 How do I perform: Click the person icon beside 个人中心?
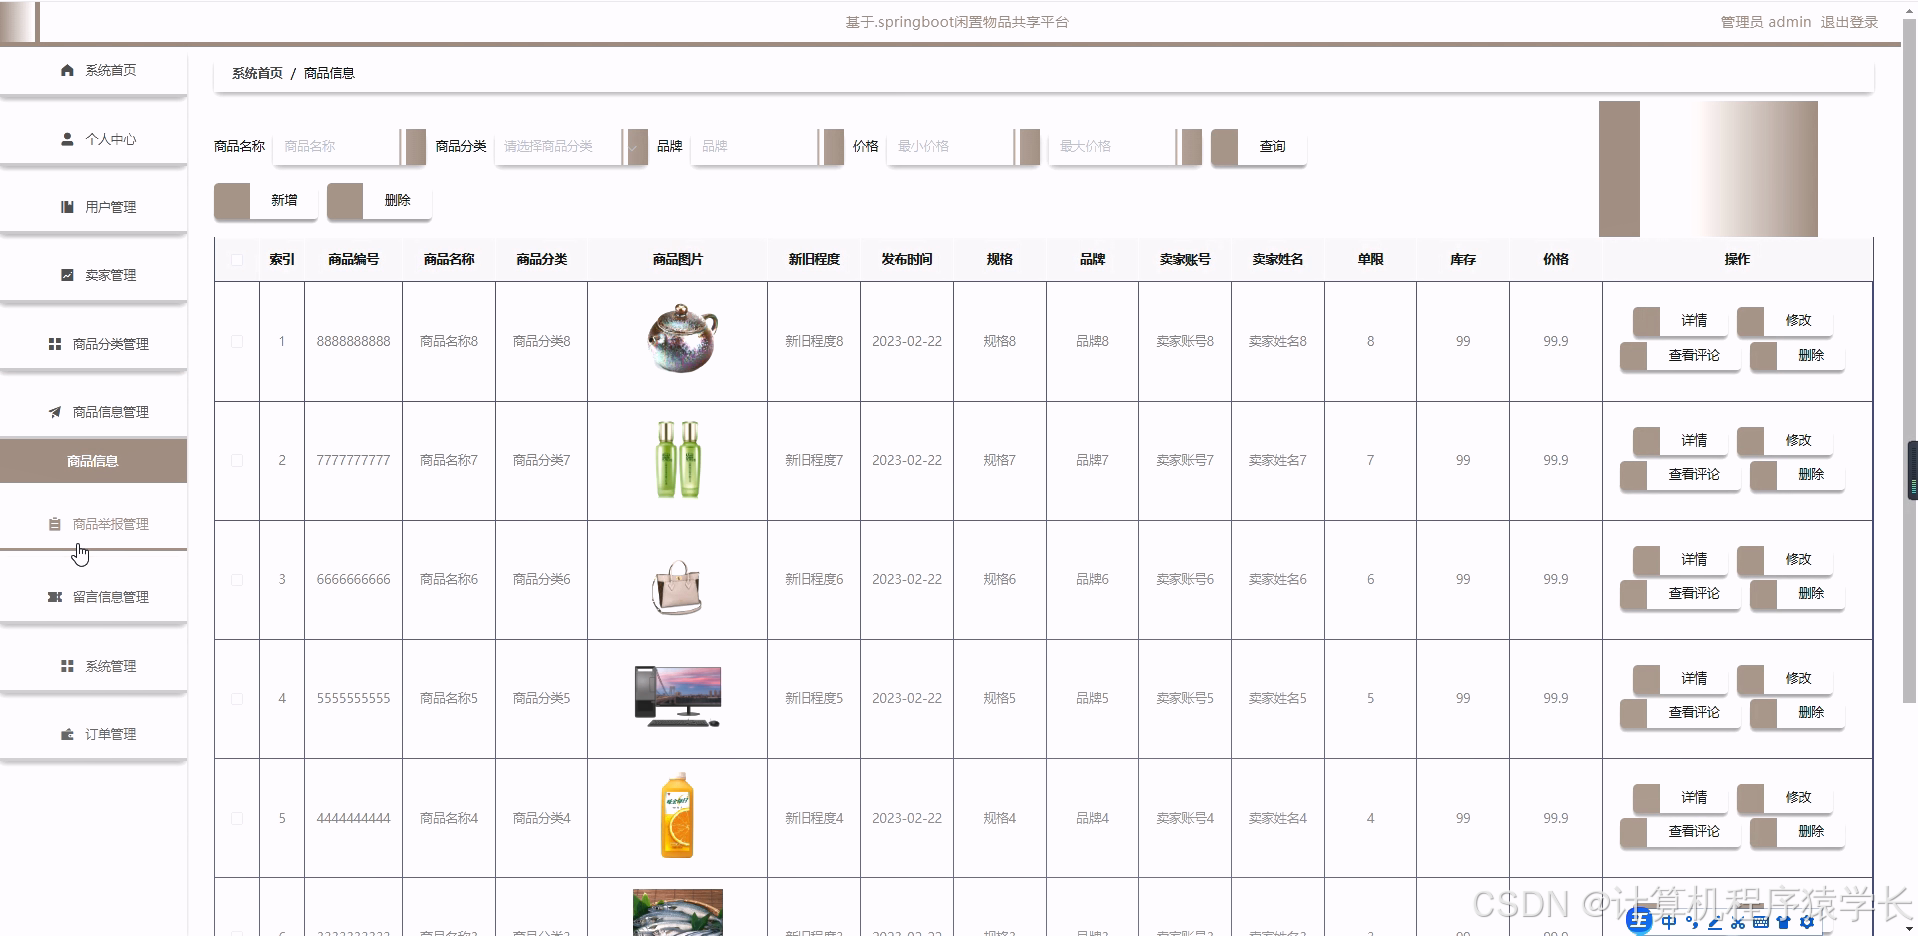[x=67, y=139]
